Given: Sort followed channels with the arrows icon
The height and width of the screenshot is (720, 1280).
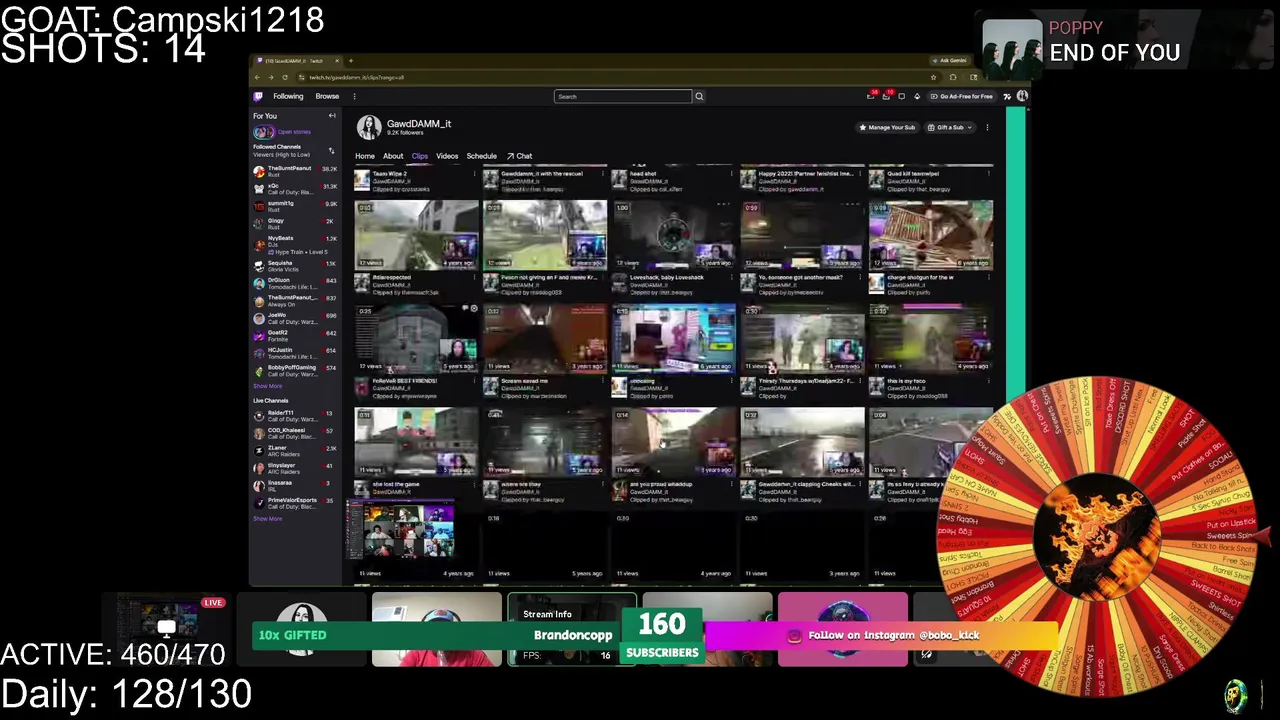Looking at the screenshot, I should click(332, 151).
